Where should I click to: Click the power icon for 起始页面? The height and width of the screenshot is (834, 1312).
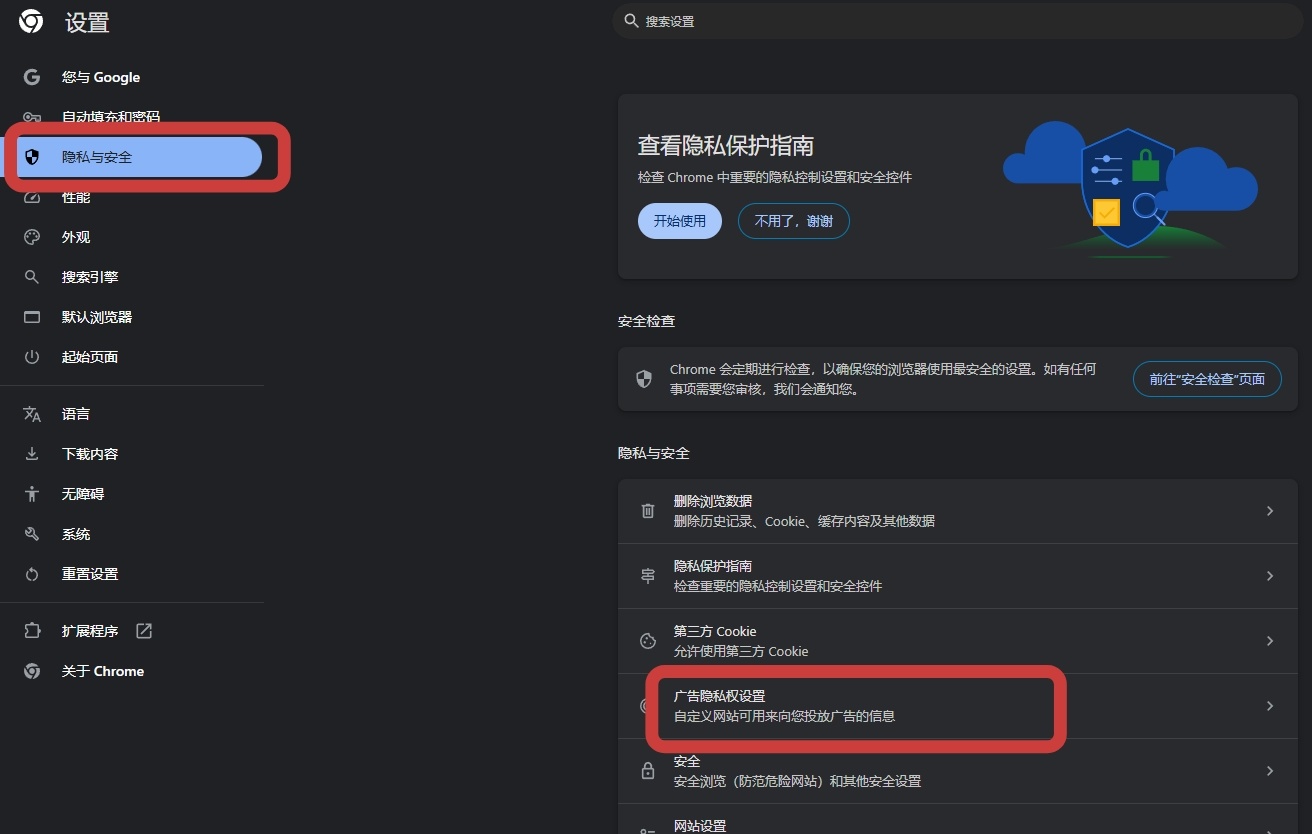(32, 357)
